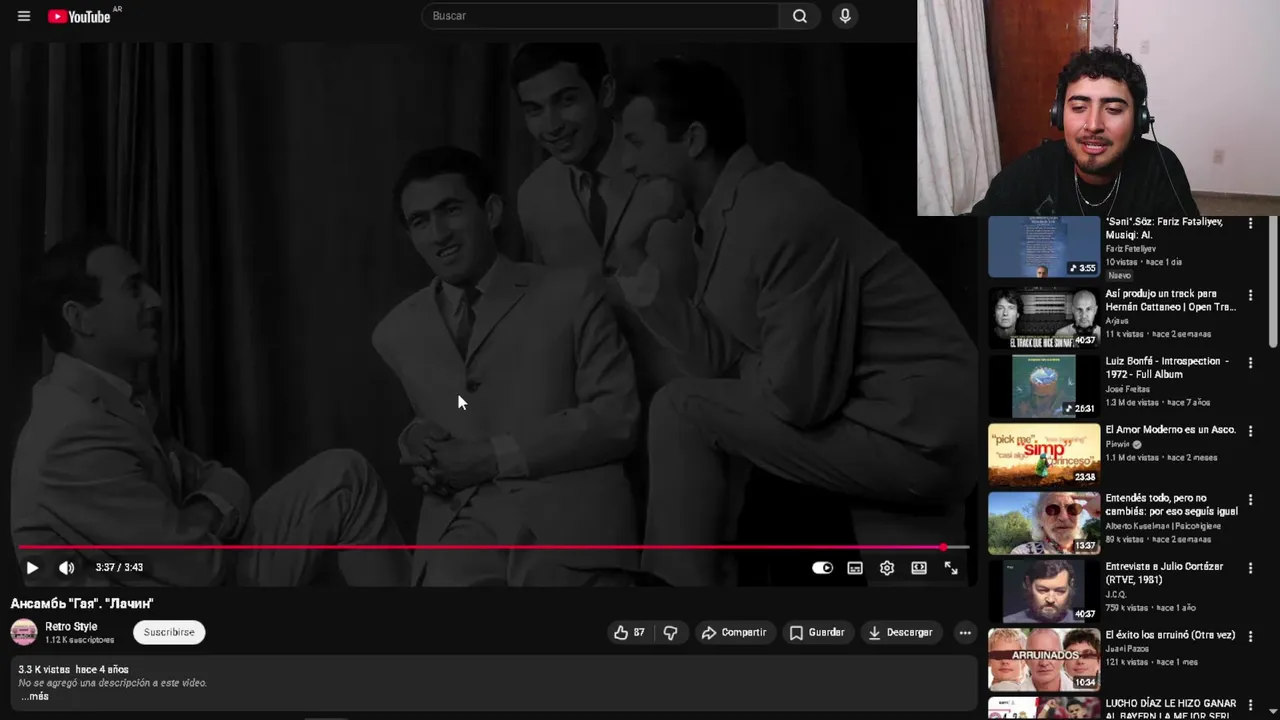1280x720 pixels.
Task: Share via the Compartir button
Action: (734, 633)
